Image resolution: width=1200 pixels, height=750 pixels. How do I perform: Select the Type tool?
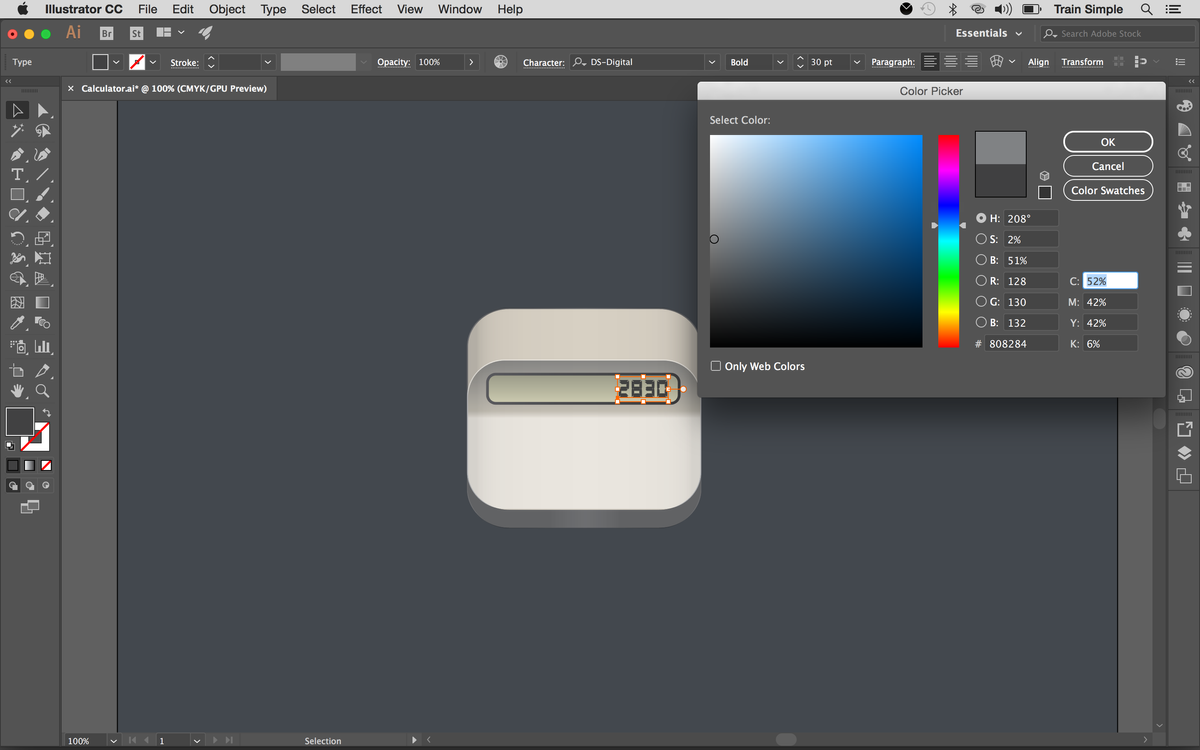point(18,175)
